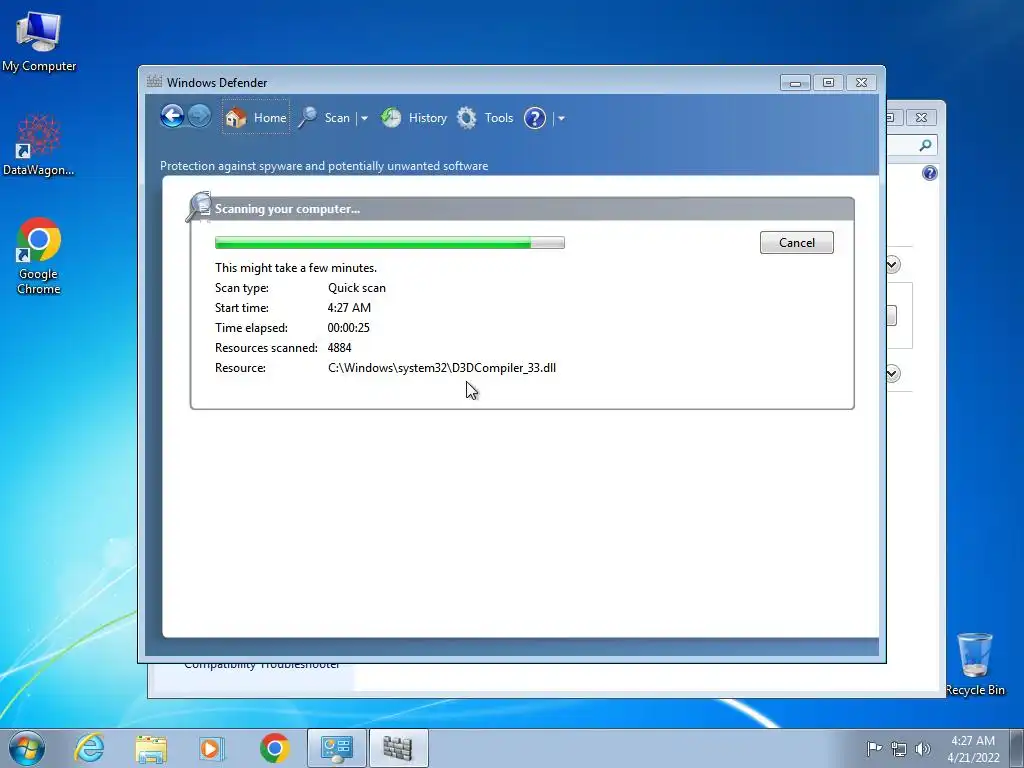Switch to Control Panel taskbar button
Viewport: 1024px width, 768px height.
click(337, 748)
